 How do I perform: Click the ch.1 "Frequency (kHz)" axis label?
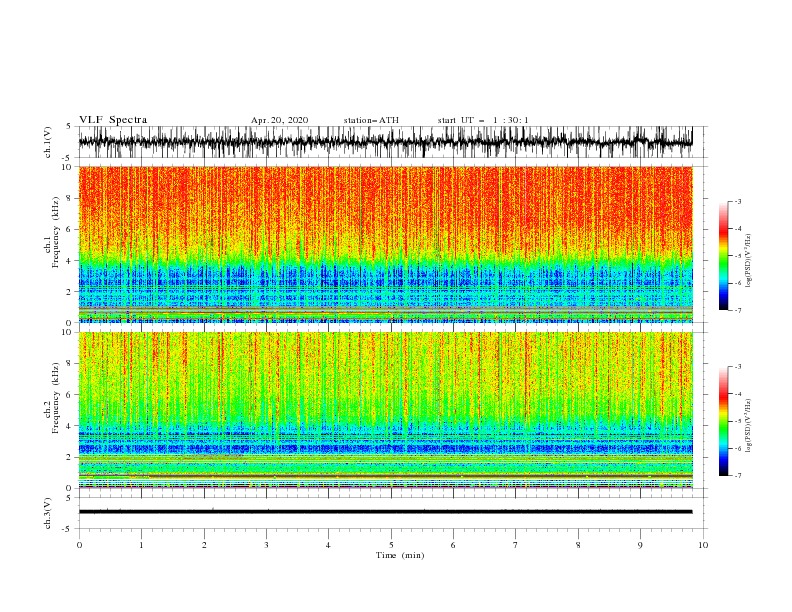coord(56,232)
